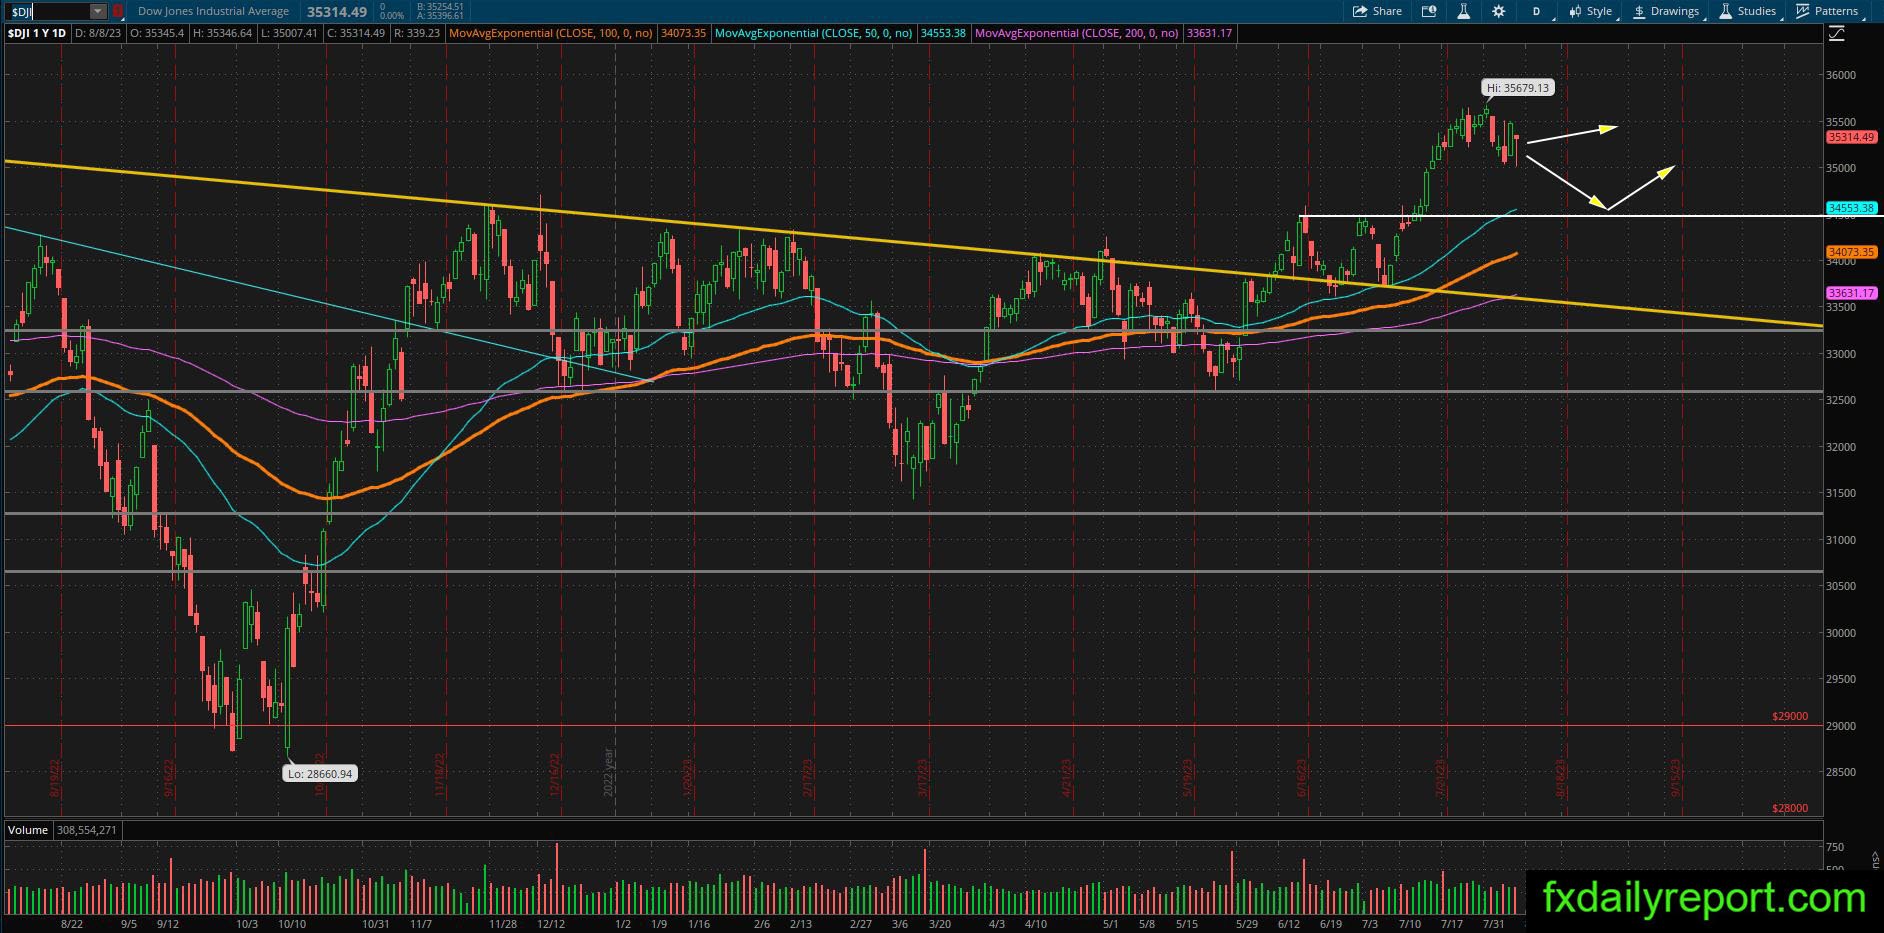Click the cyan 34553.38 price axis tag
Image resolution: width=1884 pixels, height=933 pixels.
1850,208
